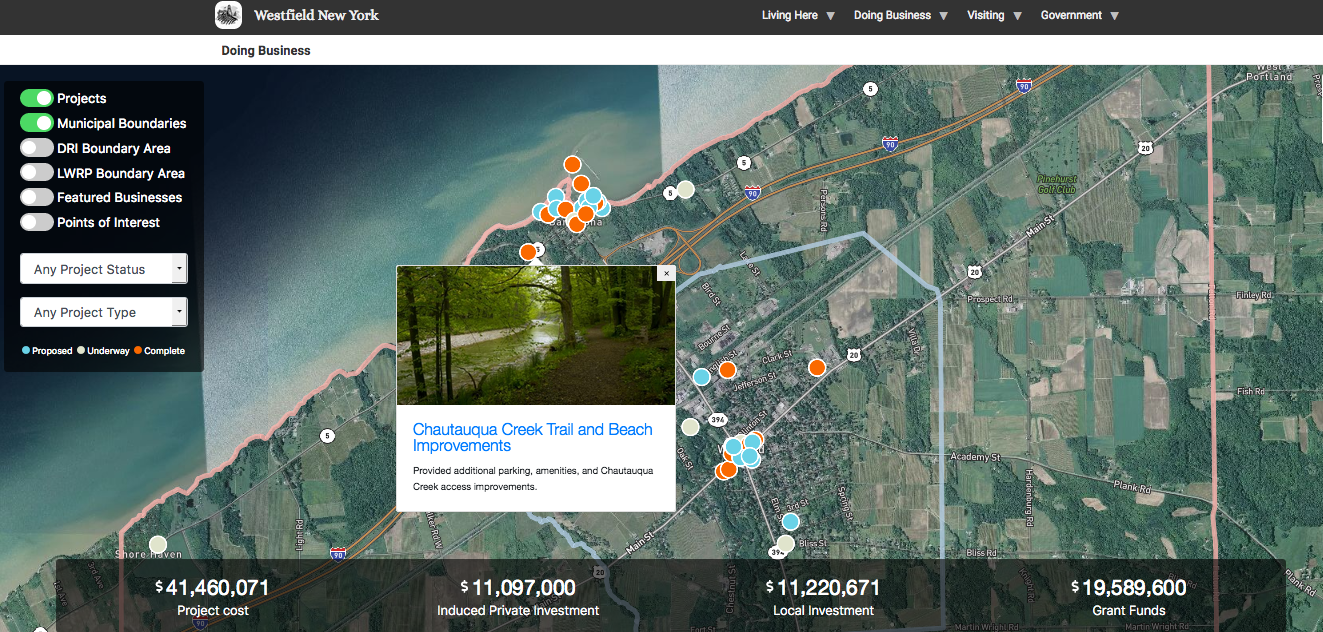Select the gray Underway marker at Bliss St
This screenshot has height=632, width=1323.
click(x=786, y=543)
